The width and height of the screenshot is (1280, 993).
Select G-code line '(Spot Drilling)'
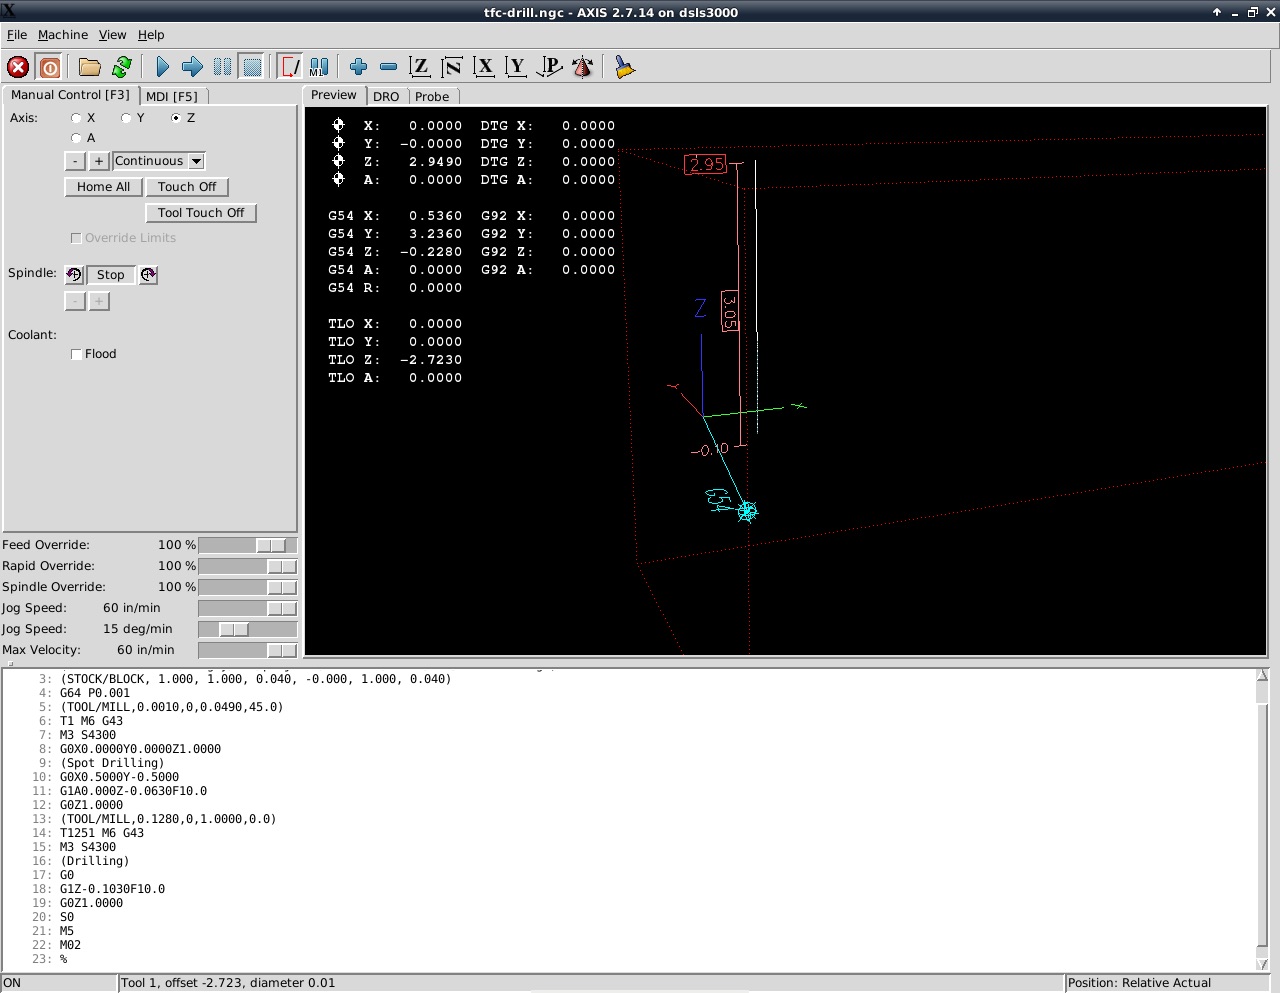coord(112,763)
